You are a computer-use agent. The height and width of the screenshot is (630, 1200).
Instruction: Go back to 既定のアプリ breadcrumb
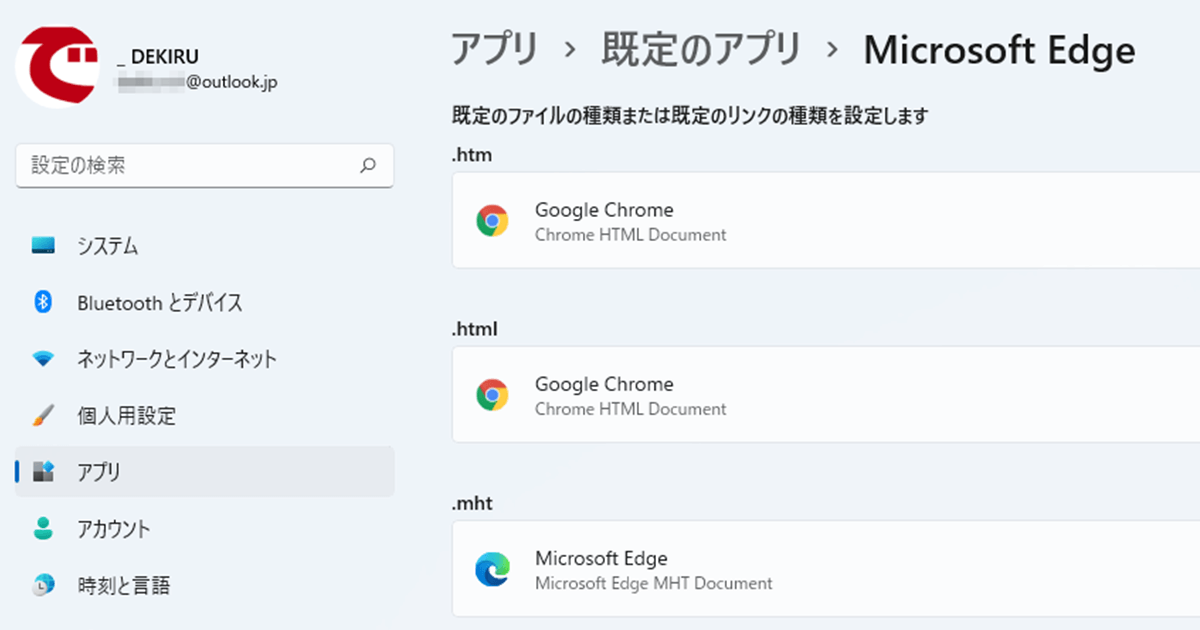(x=701, y=49)
